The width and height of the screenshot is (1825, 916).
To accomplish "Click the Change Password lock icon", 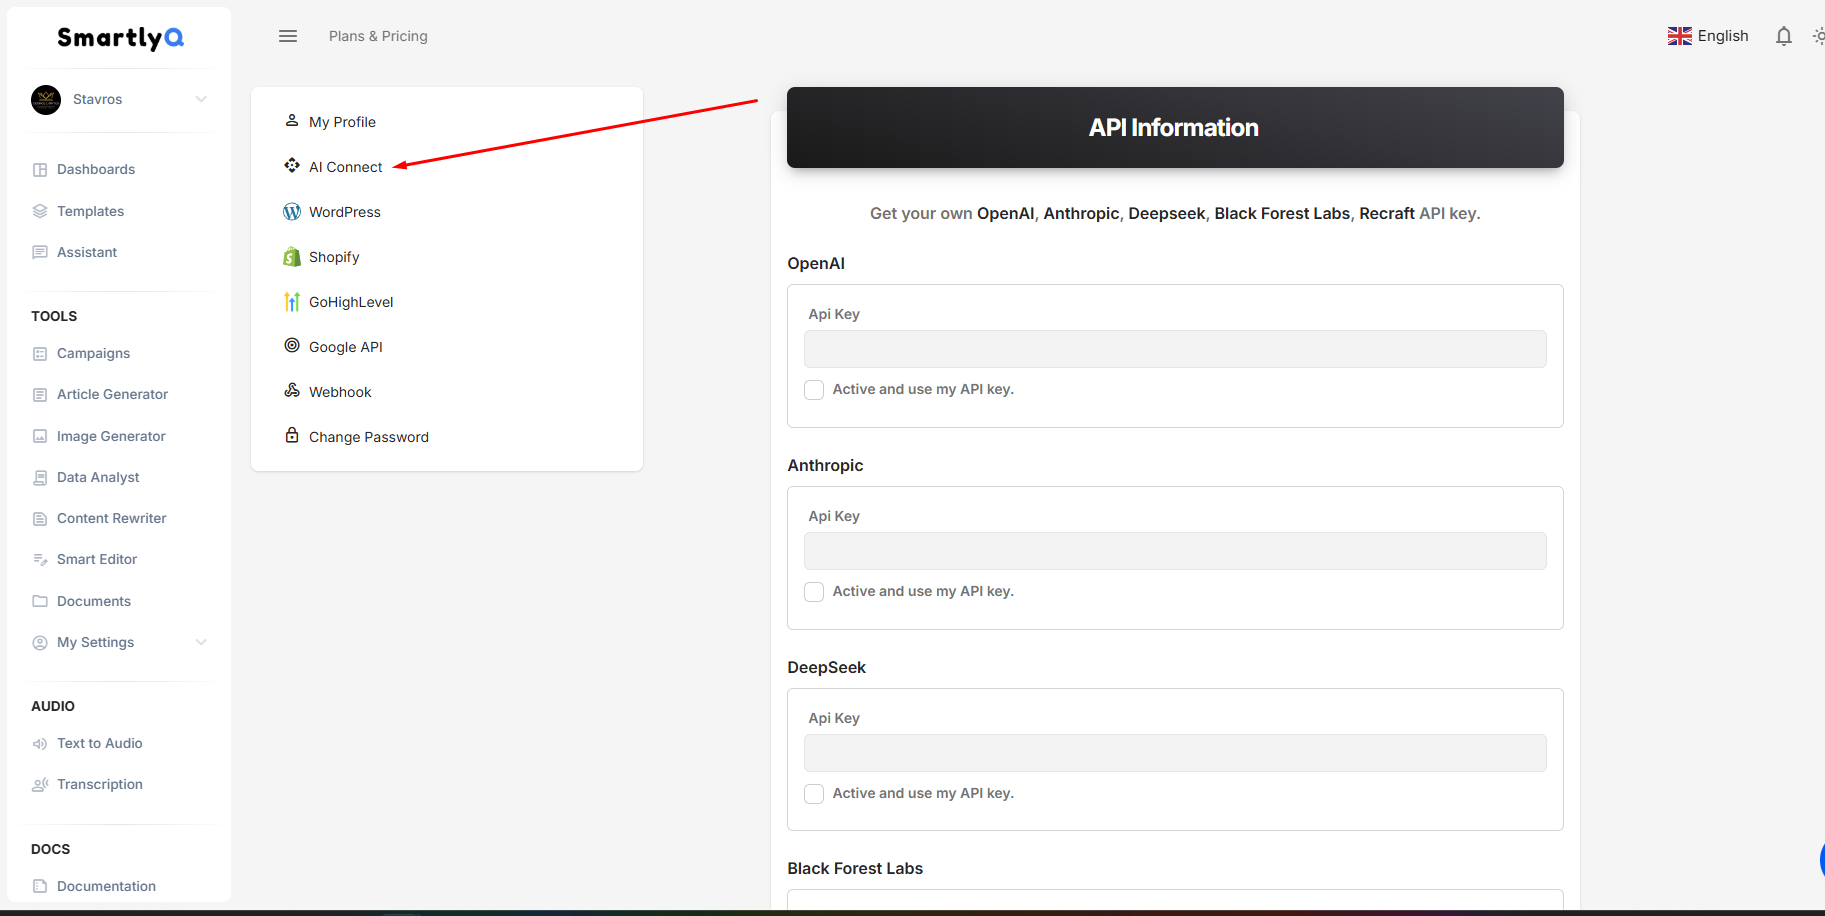I will coord(292,435).
